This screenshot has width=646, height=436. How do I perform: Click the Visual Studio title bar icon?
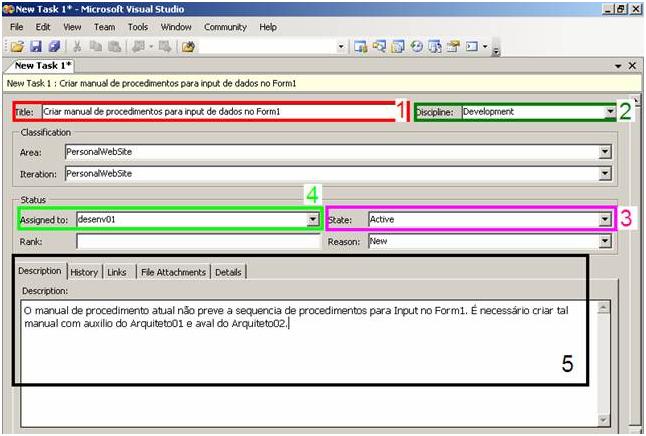pyautogui.click(x=8, y=8)
